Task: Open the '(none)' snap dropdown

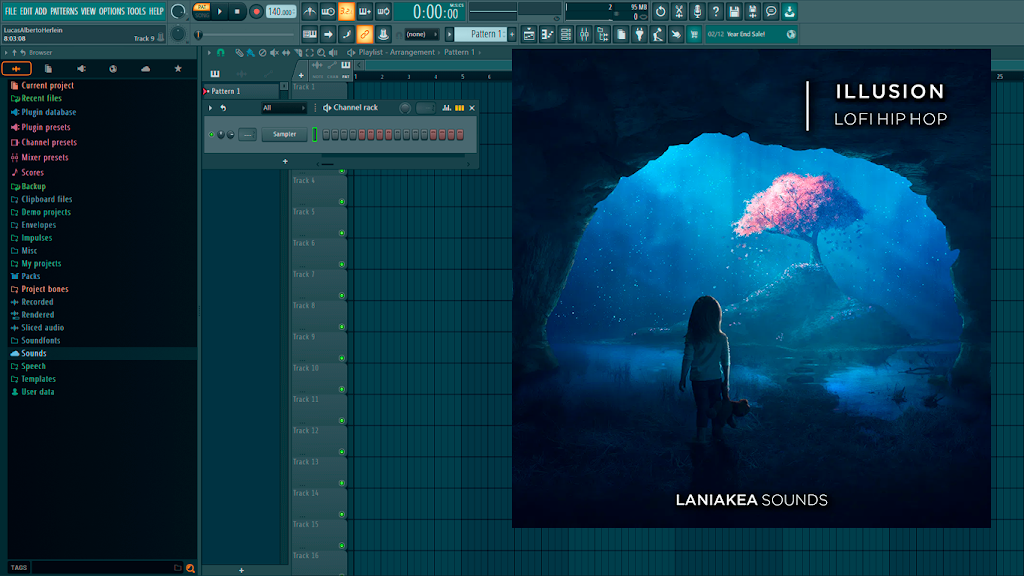Action: point(421,34)
